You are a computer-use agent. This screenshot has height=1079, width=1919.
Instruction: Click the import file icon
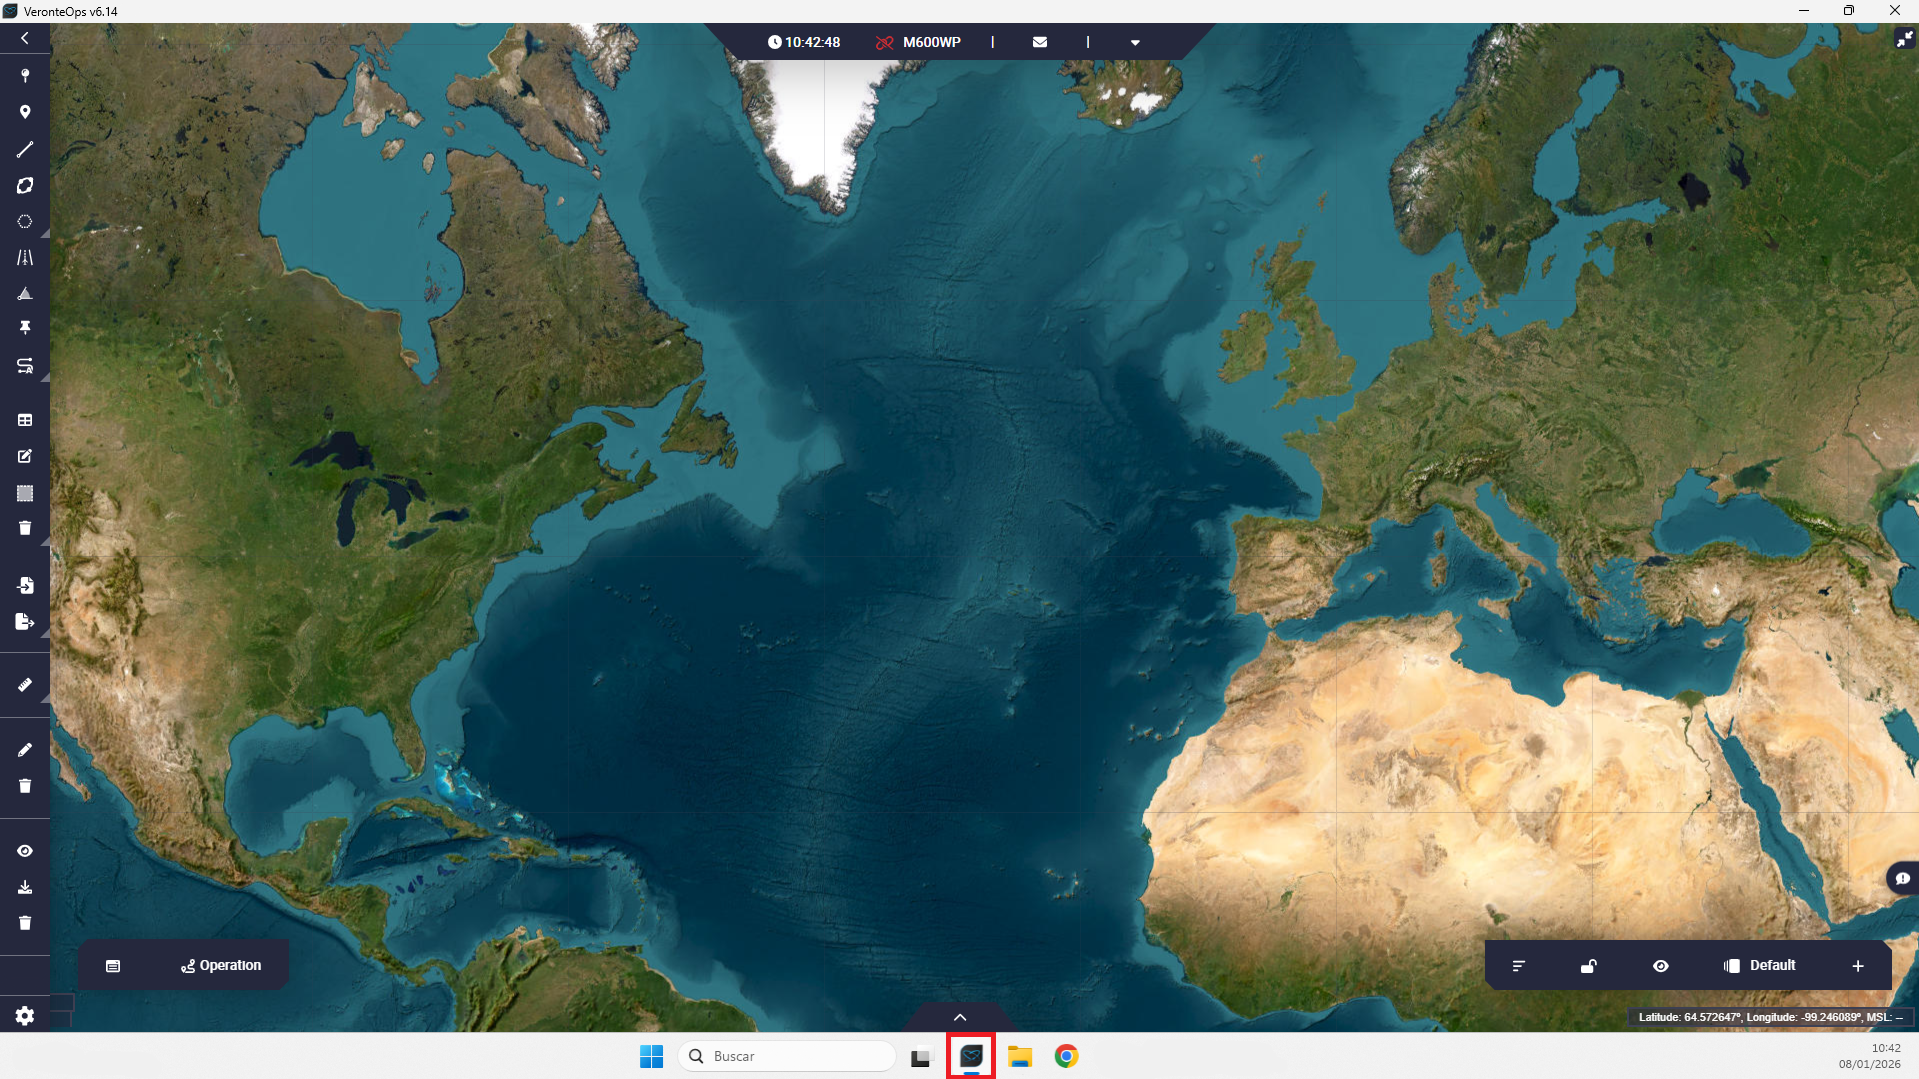tap(25, 585)
